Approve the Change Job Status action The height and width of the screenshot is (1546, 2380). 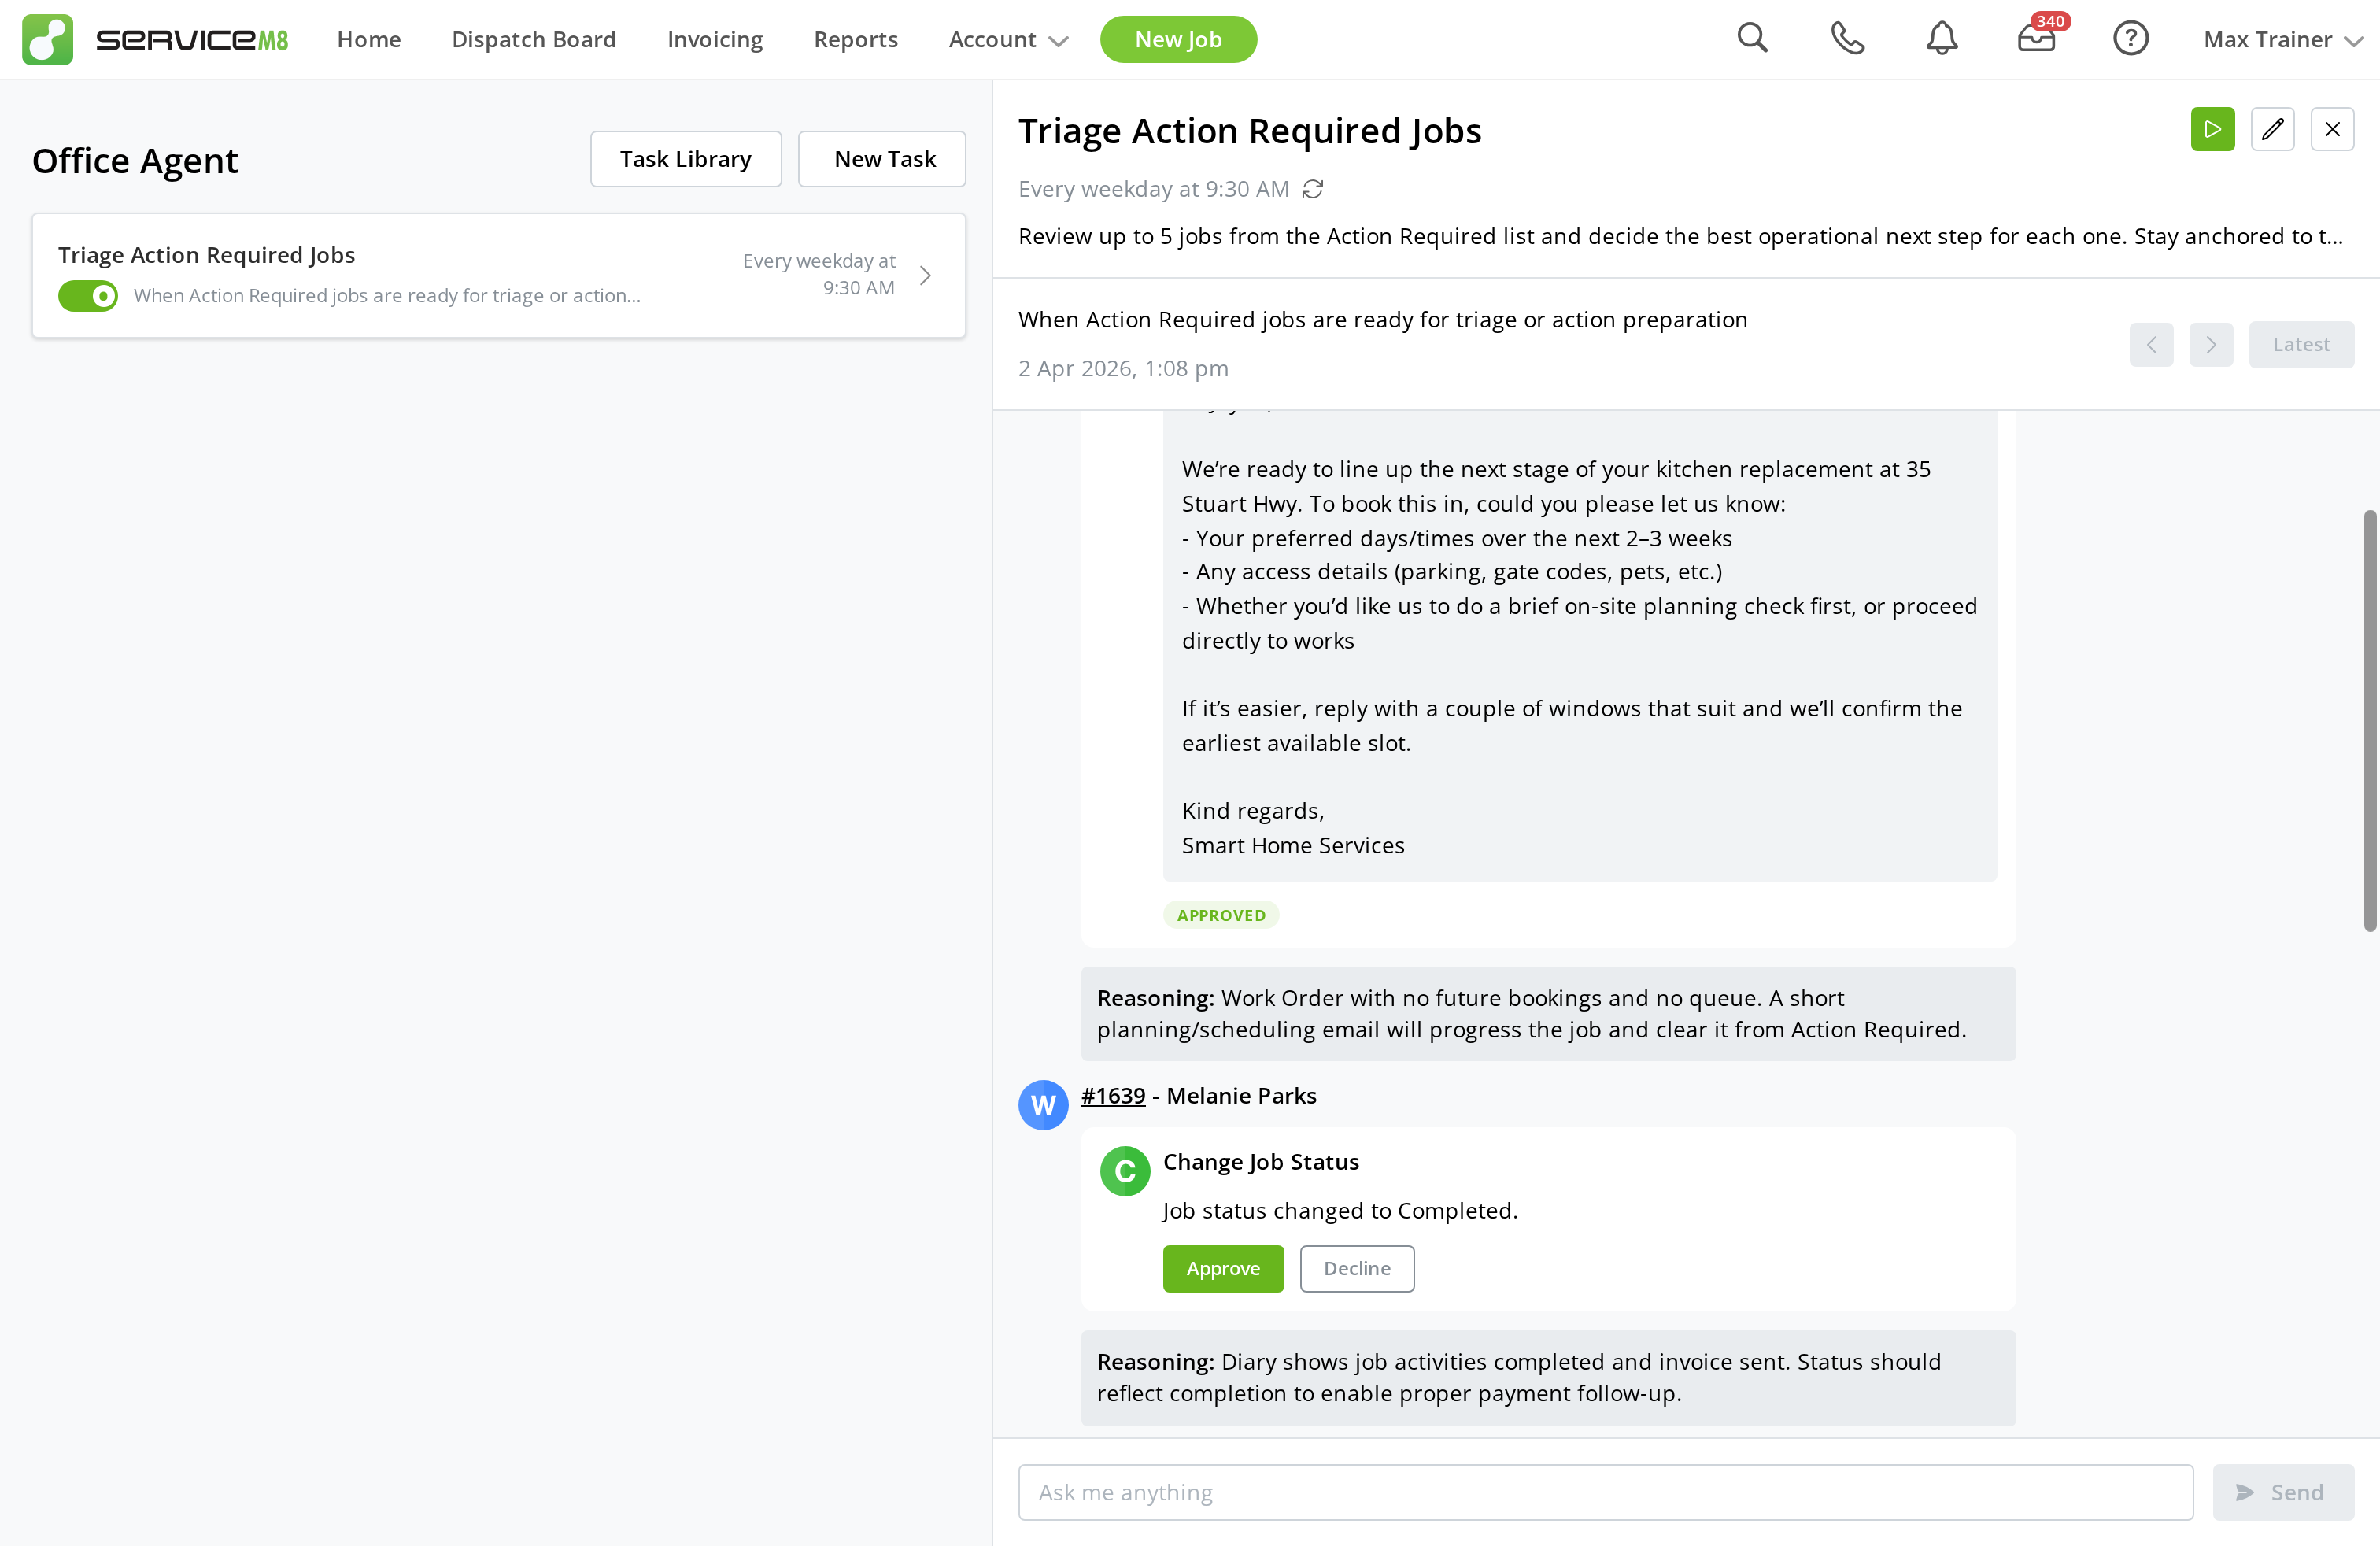(1222, 1268)
